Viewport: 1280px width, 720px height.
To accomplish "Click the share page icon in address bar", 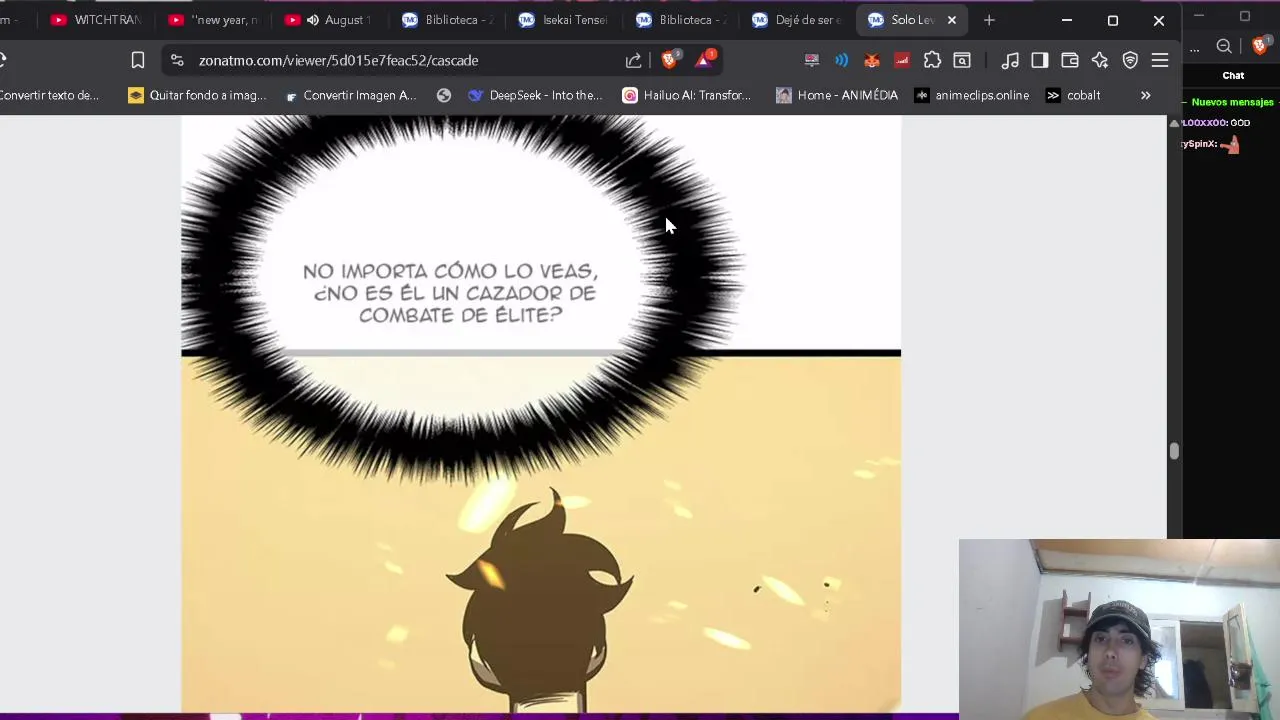I will click(x=633, y=60).
